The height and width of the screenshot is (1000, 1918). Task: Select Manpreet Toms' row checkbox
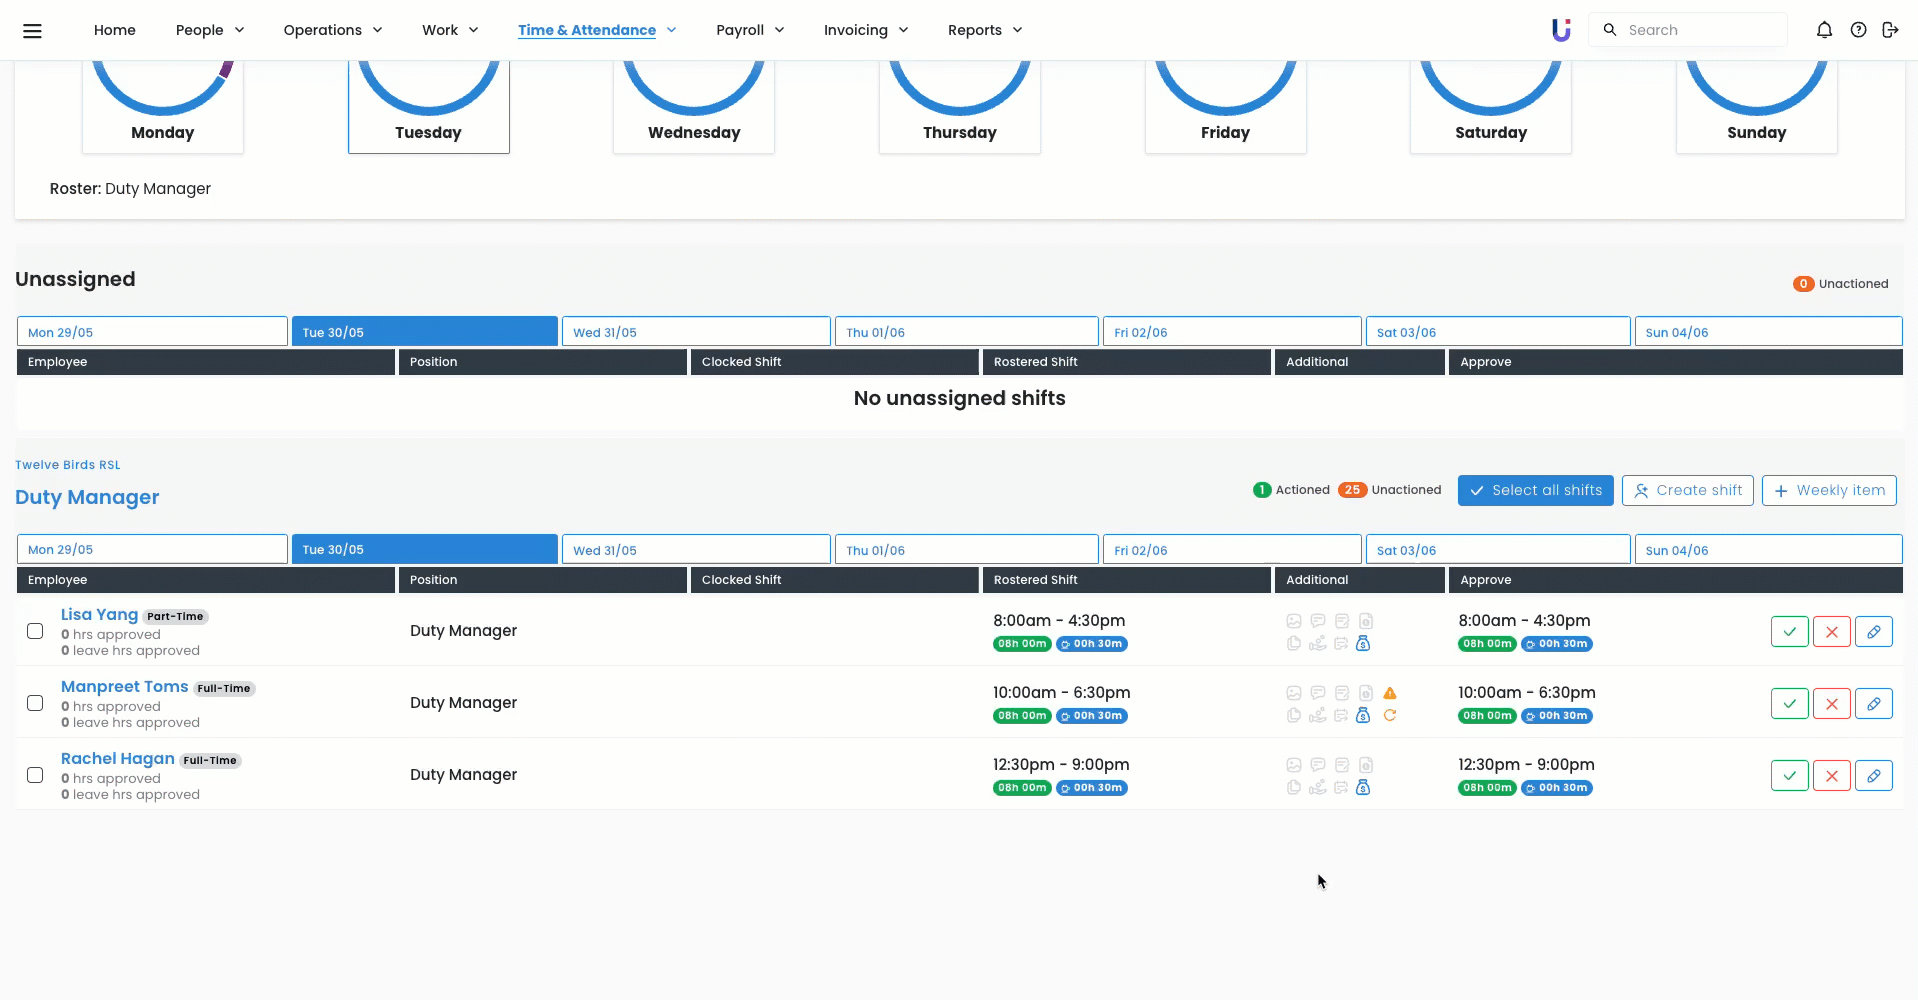[x=35, y=704]
